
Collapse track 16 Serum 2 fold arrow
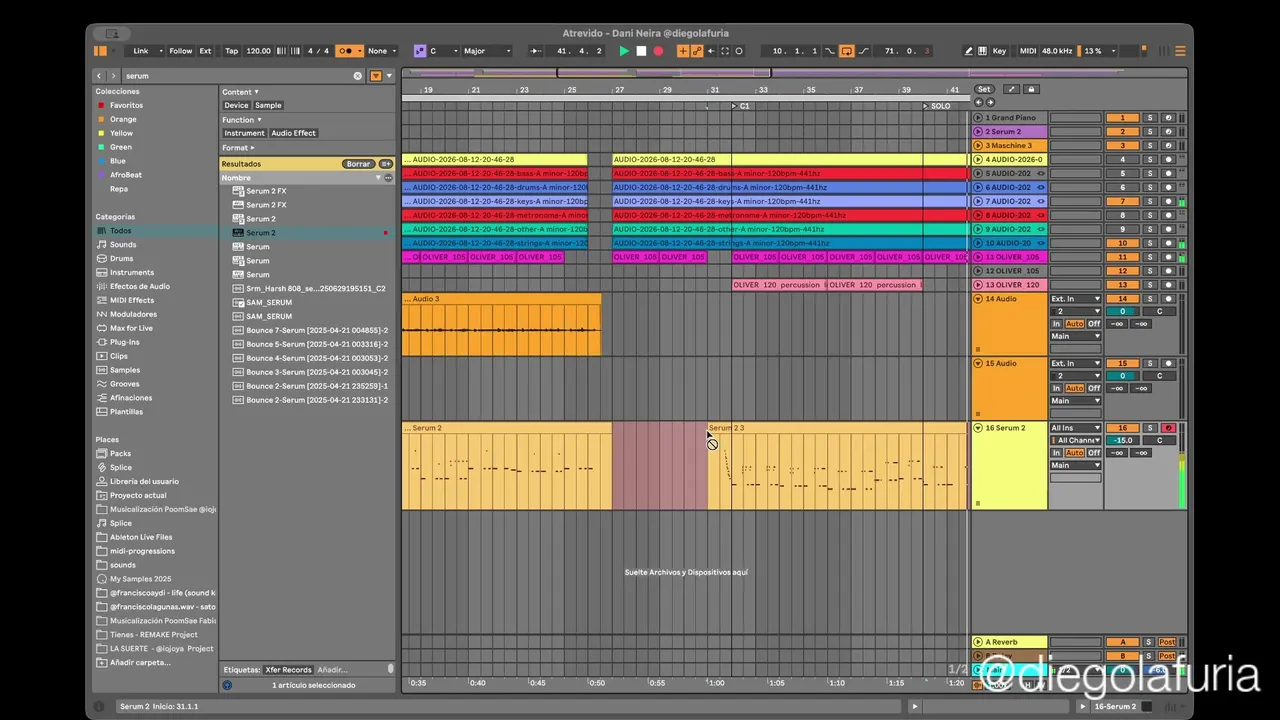click(x=978, y=428)
